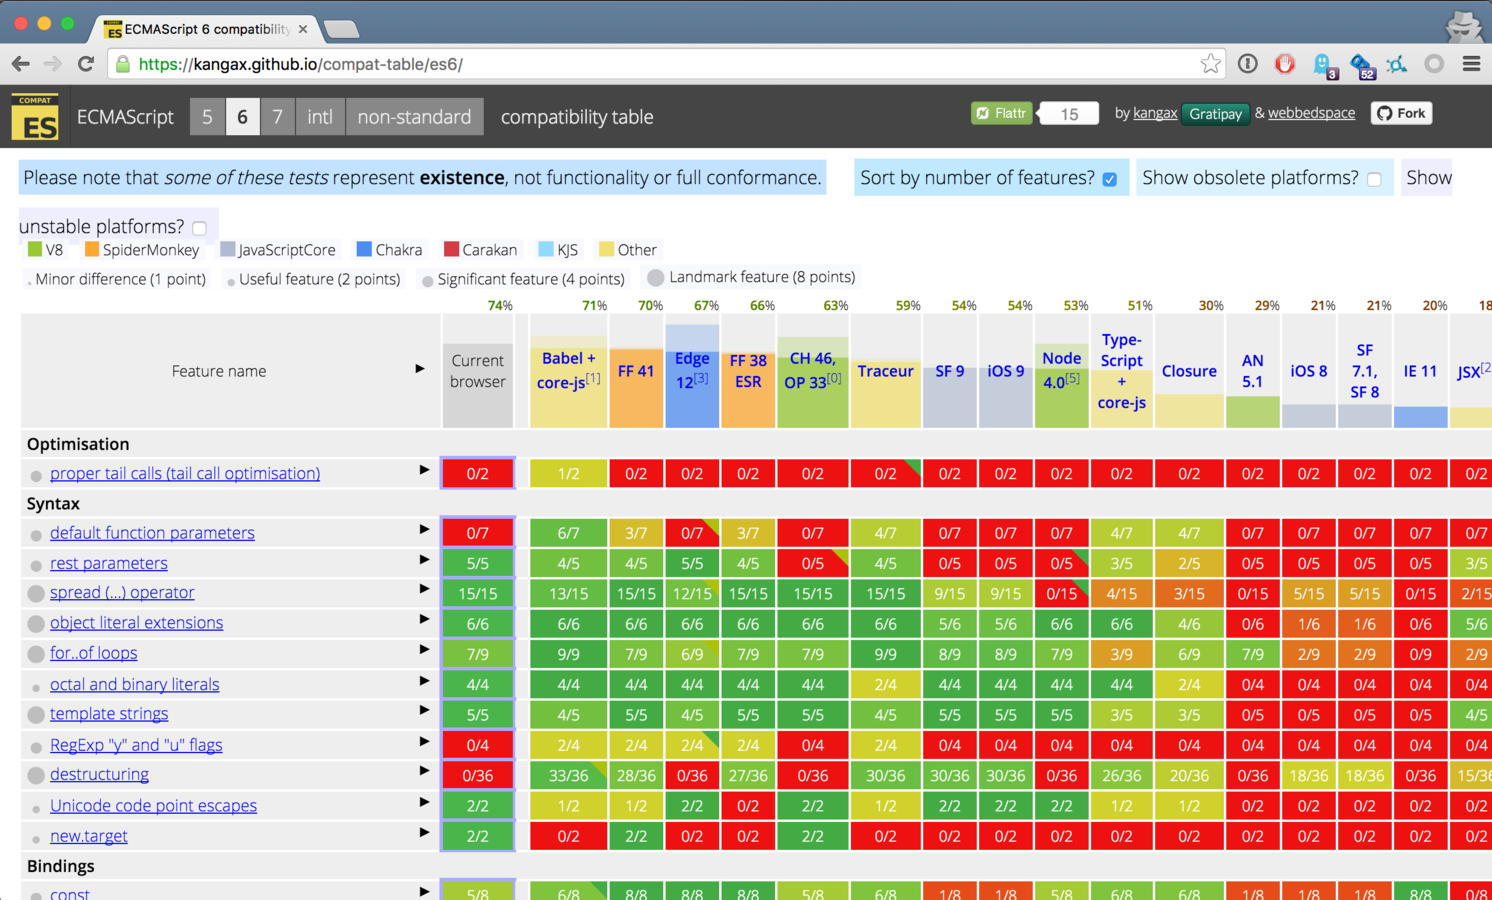Click the Type-Script + core-js column header
This screenshot has width=1492, height=900.
click(1121, 371)
